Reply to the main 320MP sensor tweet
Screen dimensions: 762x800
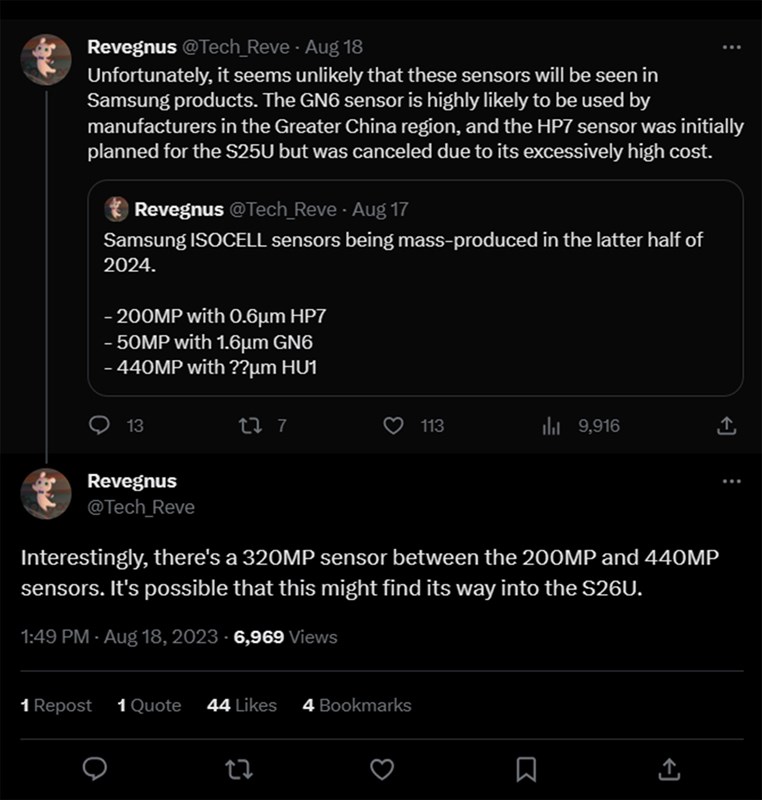[95, 768]
